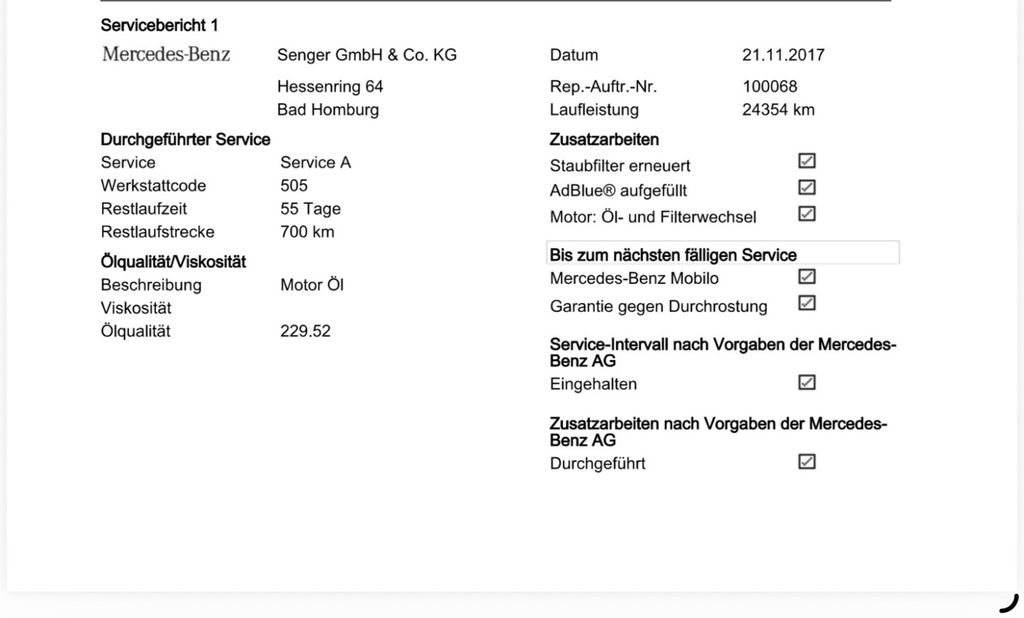
Task: Toggle the Eingehalten checkbox
Action: coord(807,382)
